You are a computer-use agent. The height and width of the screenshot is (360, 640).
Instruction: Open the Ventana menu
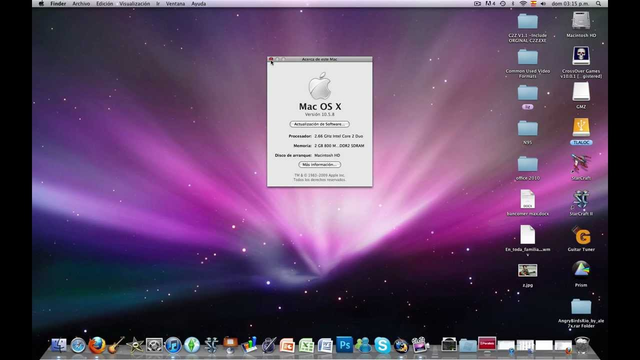pos(176,4)
